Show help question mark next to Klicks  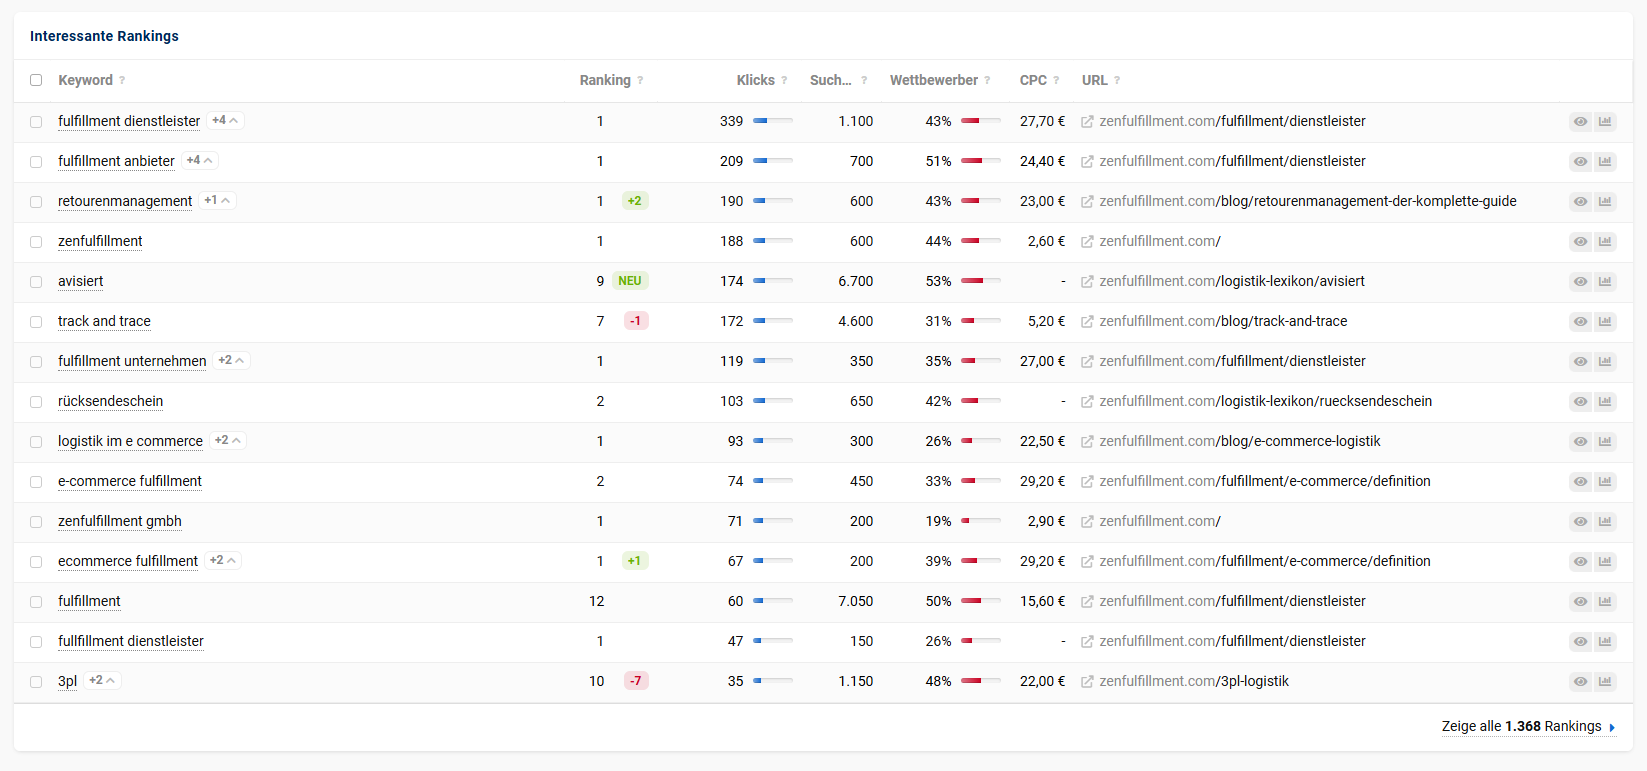coord(784,81)
